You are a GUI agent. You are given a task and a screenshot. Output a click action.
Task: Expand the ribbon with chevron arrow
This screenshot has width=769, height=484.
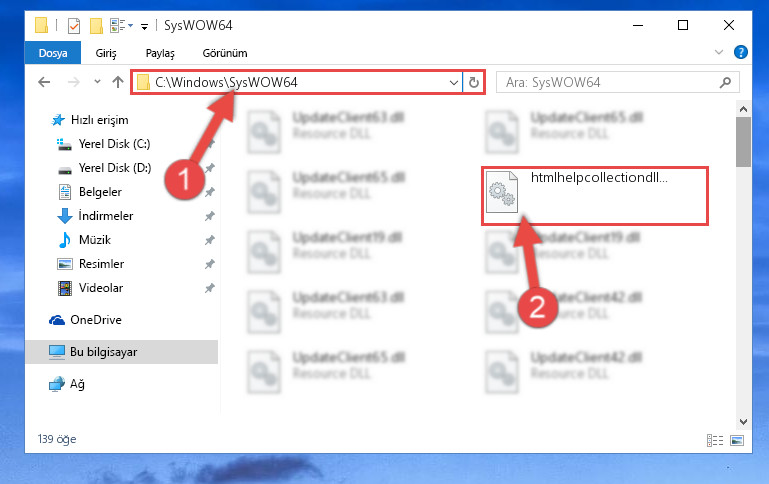click(718, 52)
